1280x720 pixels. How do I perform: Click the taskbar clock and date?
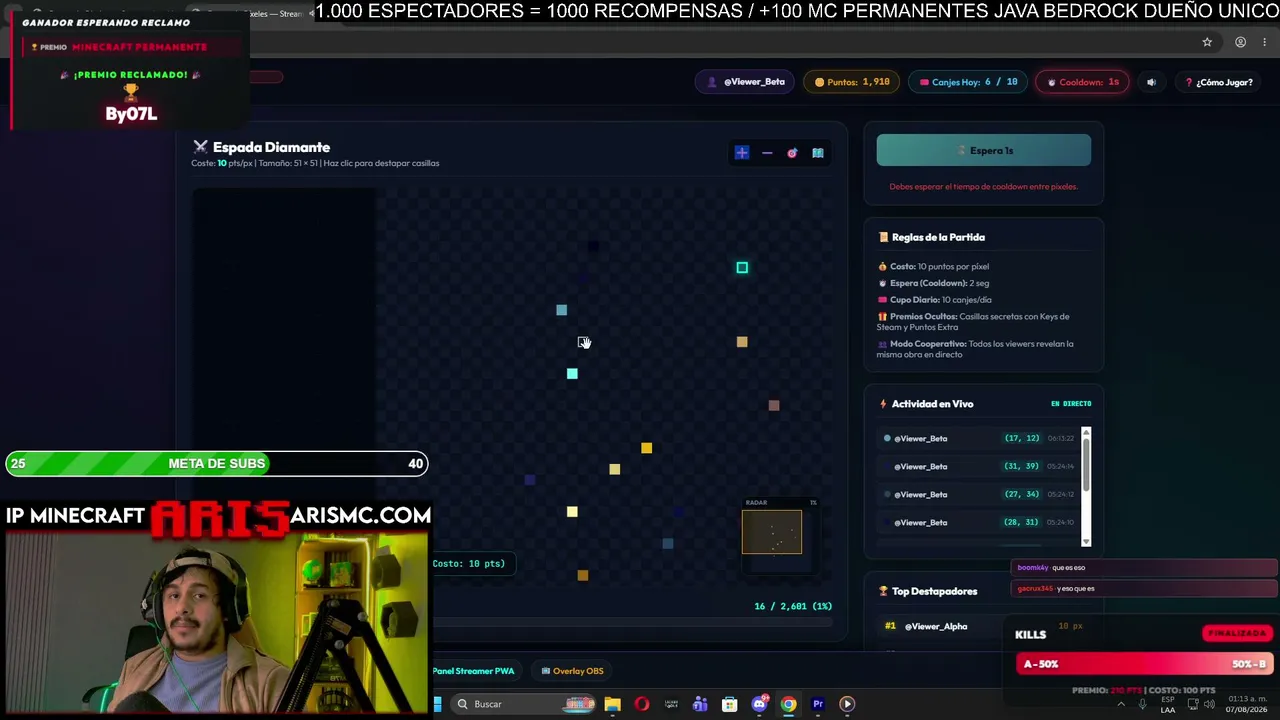click(x=1248, y=704)
